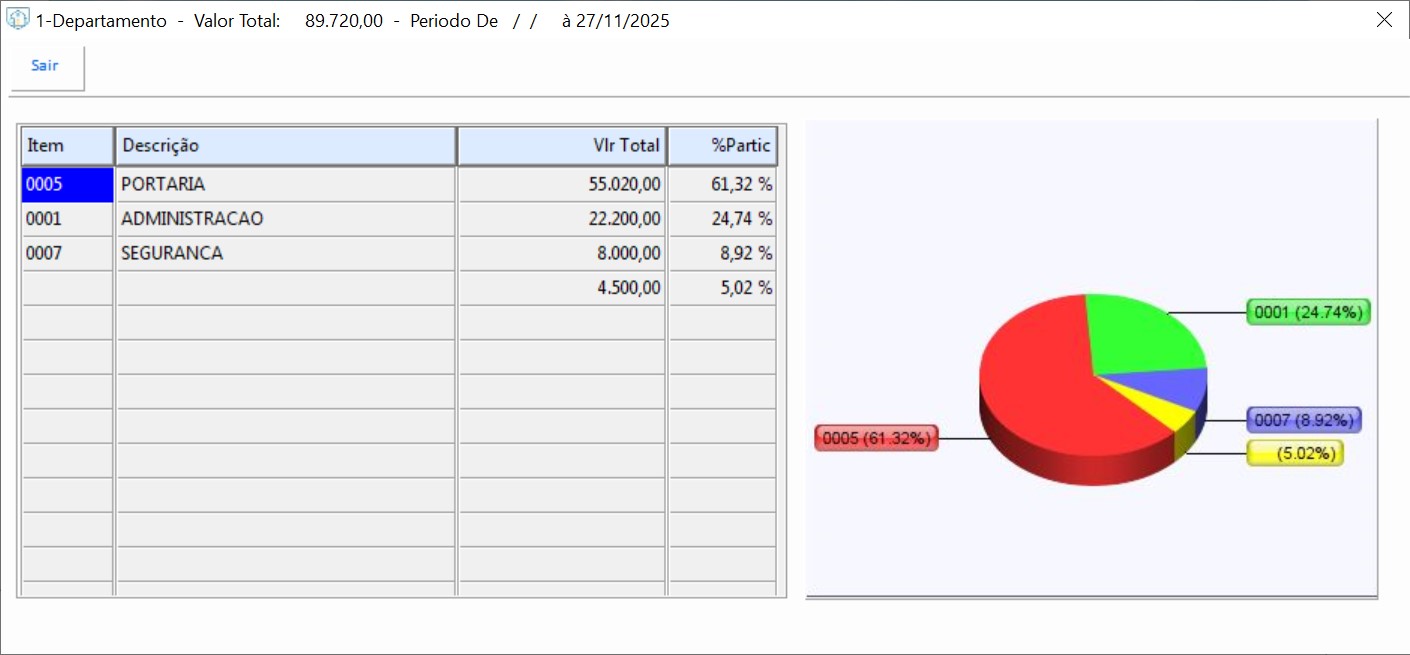Click the 0007 (8.92%) chart label
The width and height of the screenshot is (1410, 655).
(x=1304, y=420)
